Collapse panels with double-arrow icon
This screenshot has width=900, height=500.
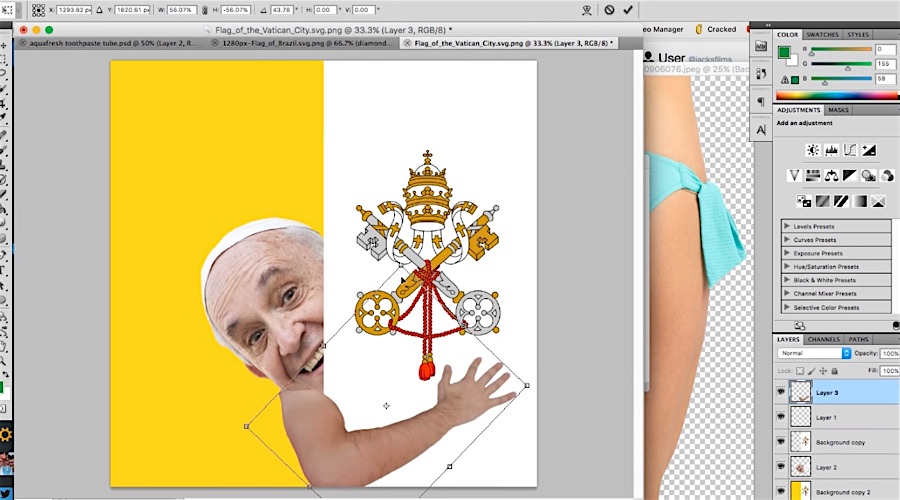pyautogui.click(x=768, y=25)
